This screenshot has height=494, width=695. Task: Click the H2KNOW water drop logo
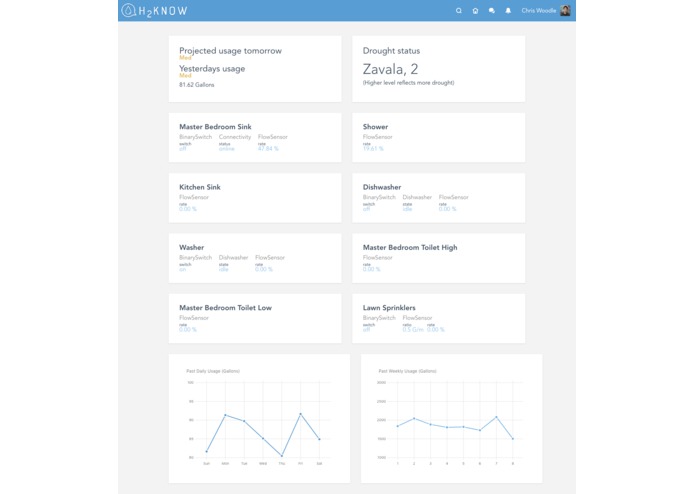[x=129, y=10]
